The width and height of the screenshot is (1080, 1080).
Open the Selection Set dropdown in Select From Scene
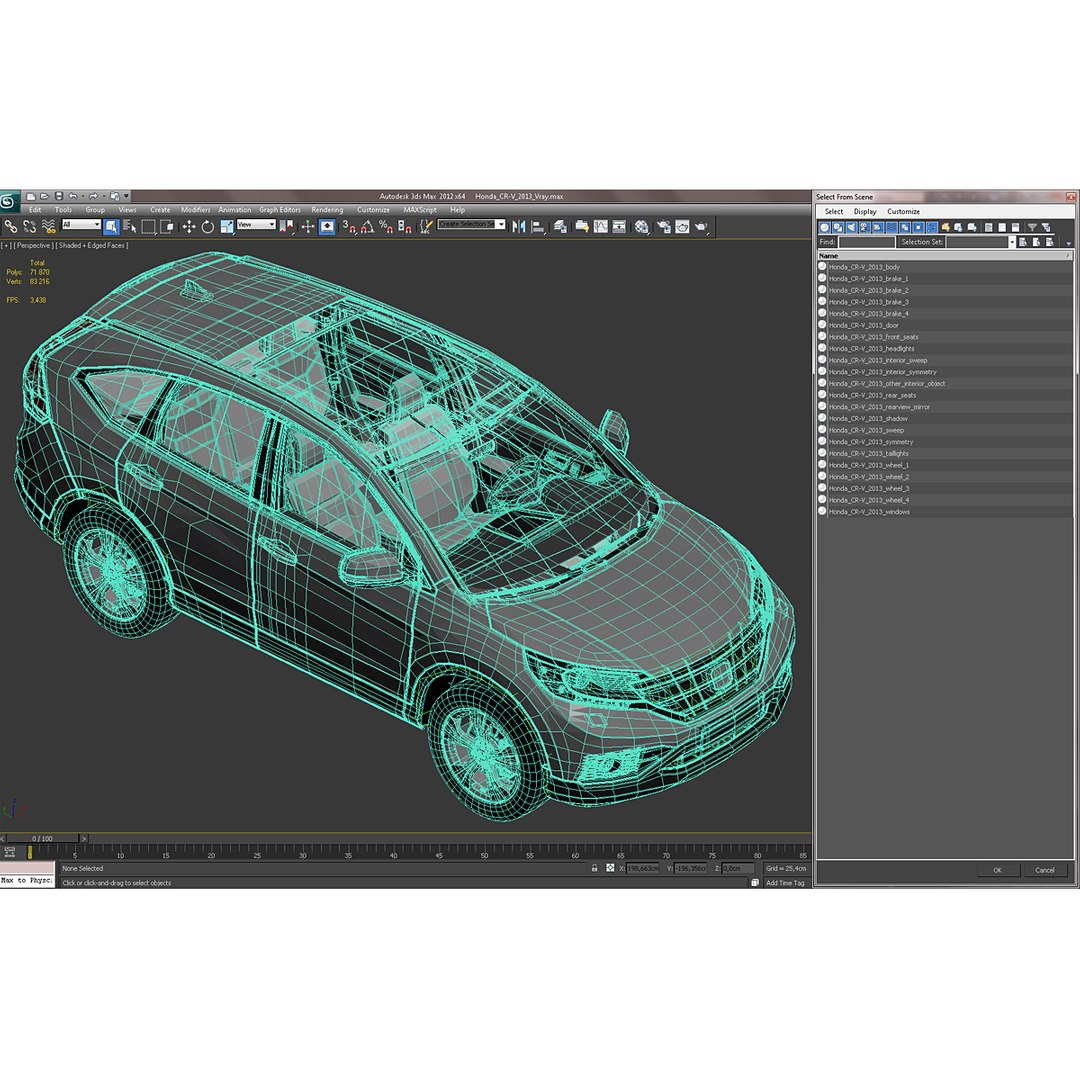pos(1012,242)
